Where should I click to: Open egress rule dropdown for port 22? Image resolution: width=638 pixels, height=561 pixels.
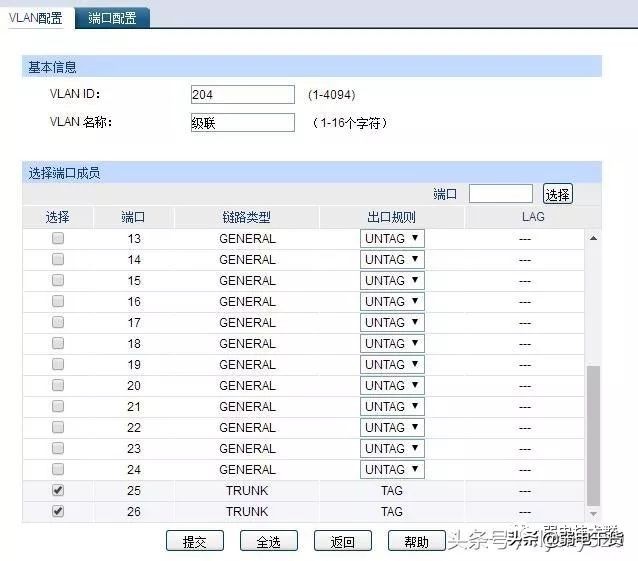coord(392,428)
